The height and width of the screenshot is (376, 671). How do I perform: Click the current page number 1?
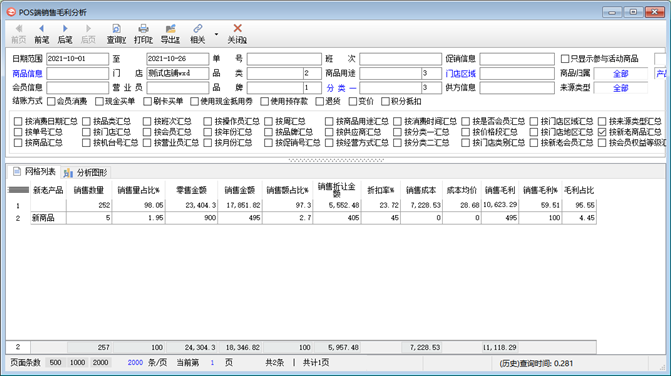pyautogui.click(x=212, y=363)
